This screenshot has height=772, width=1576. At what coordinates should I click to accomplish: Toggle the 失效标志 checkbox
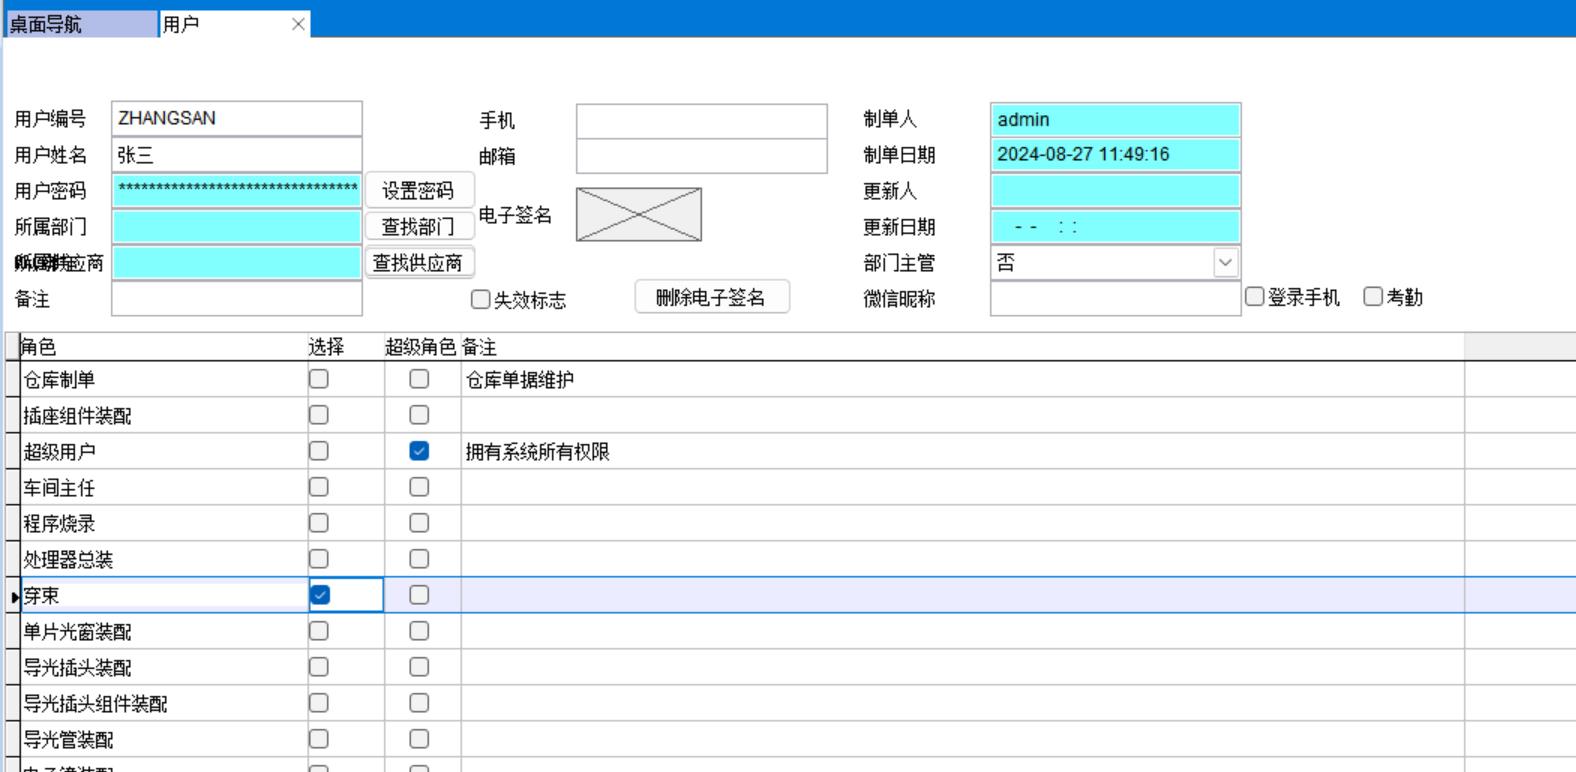pyautogui.click(x=481, y=299)
